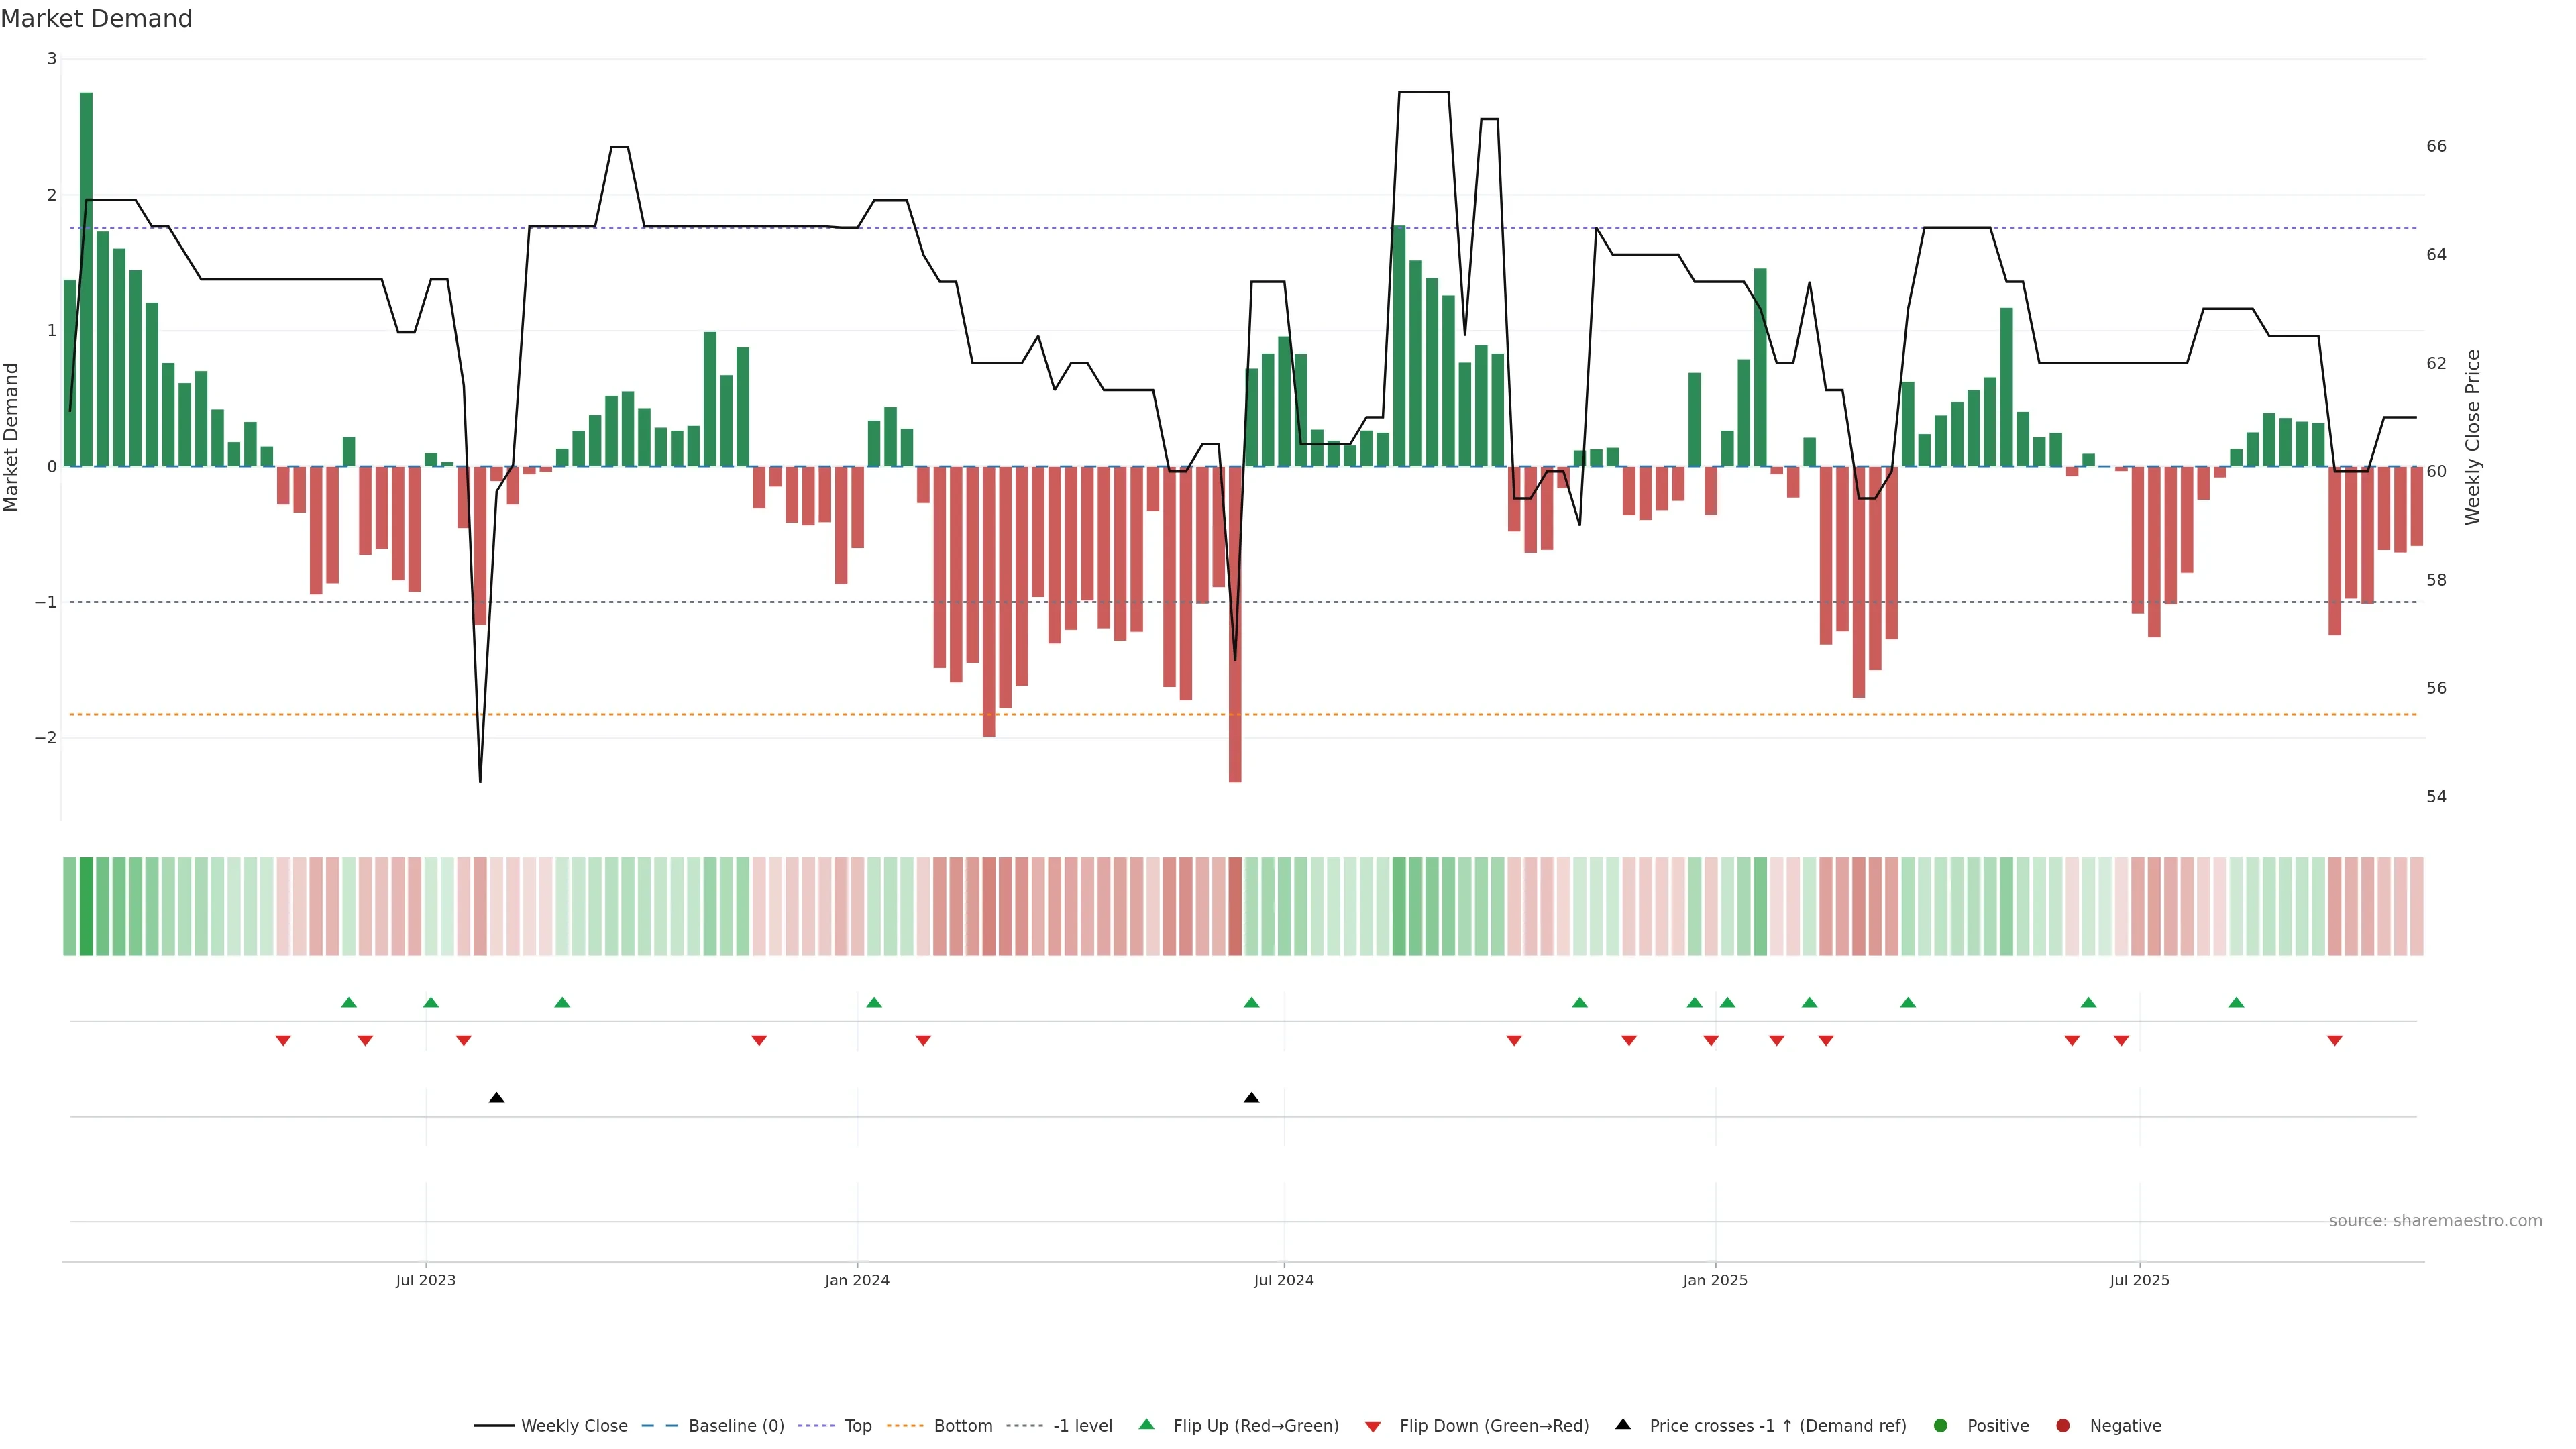The width and height of the screenshot is (2576, 1449).
Task: Click the red Flip Down legend triangle
Action: click(1373, 1427)
